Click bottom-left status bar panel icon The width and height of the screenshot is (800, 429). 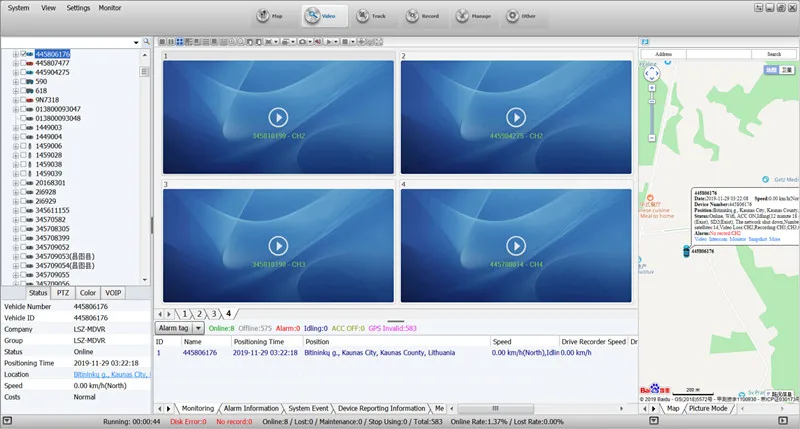(x=8, y=421)
